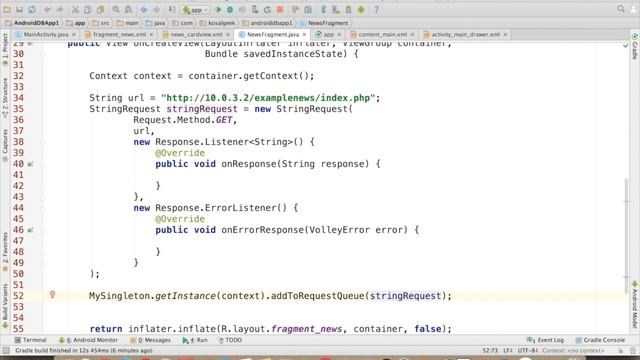
Task: Switch to news_cardview.xml tab
Action: coord(196,35)
